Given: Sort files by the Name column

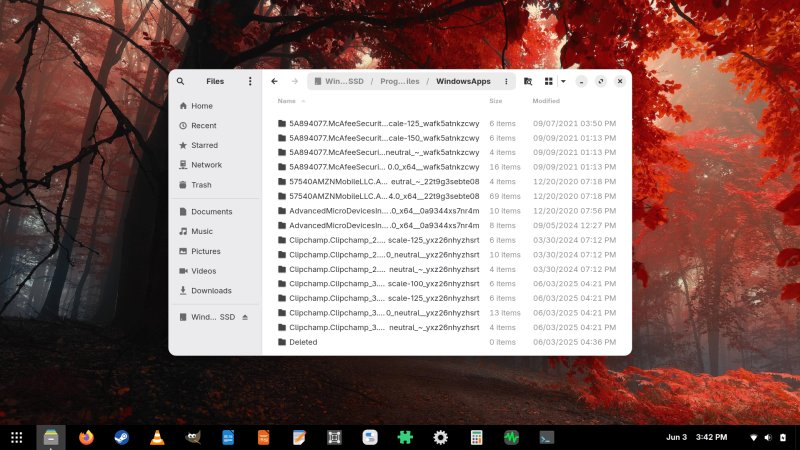Looking at the screenshot, I should click(287, 101).
